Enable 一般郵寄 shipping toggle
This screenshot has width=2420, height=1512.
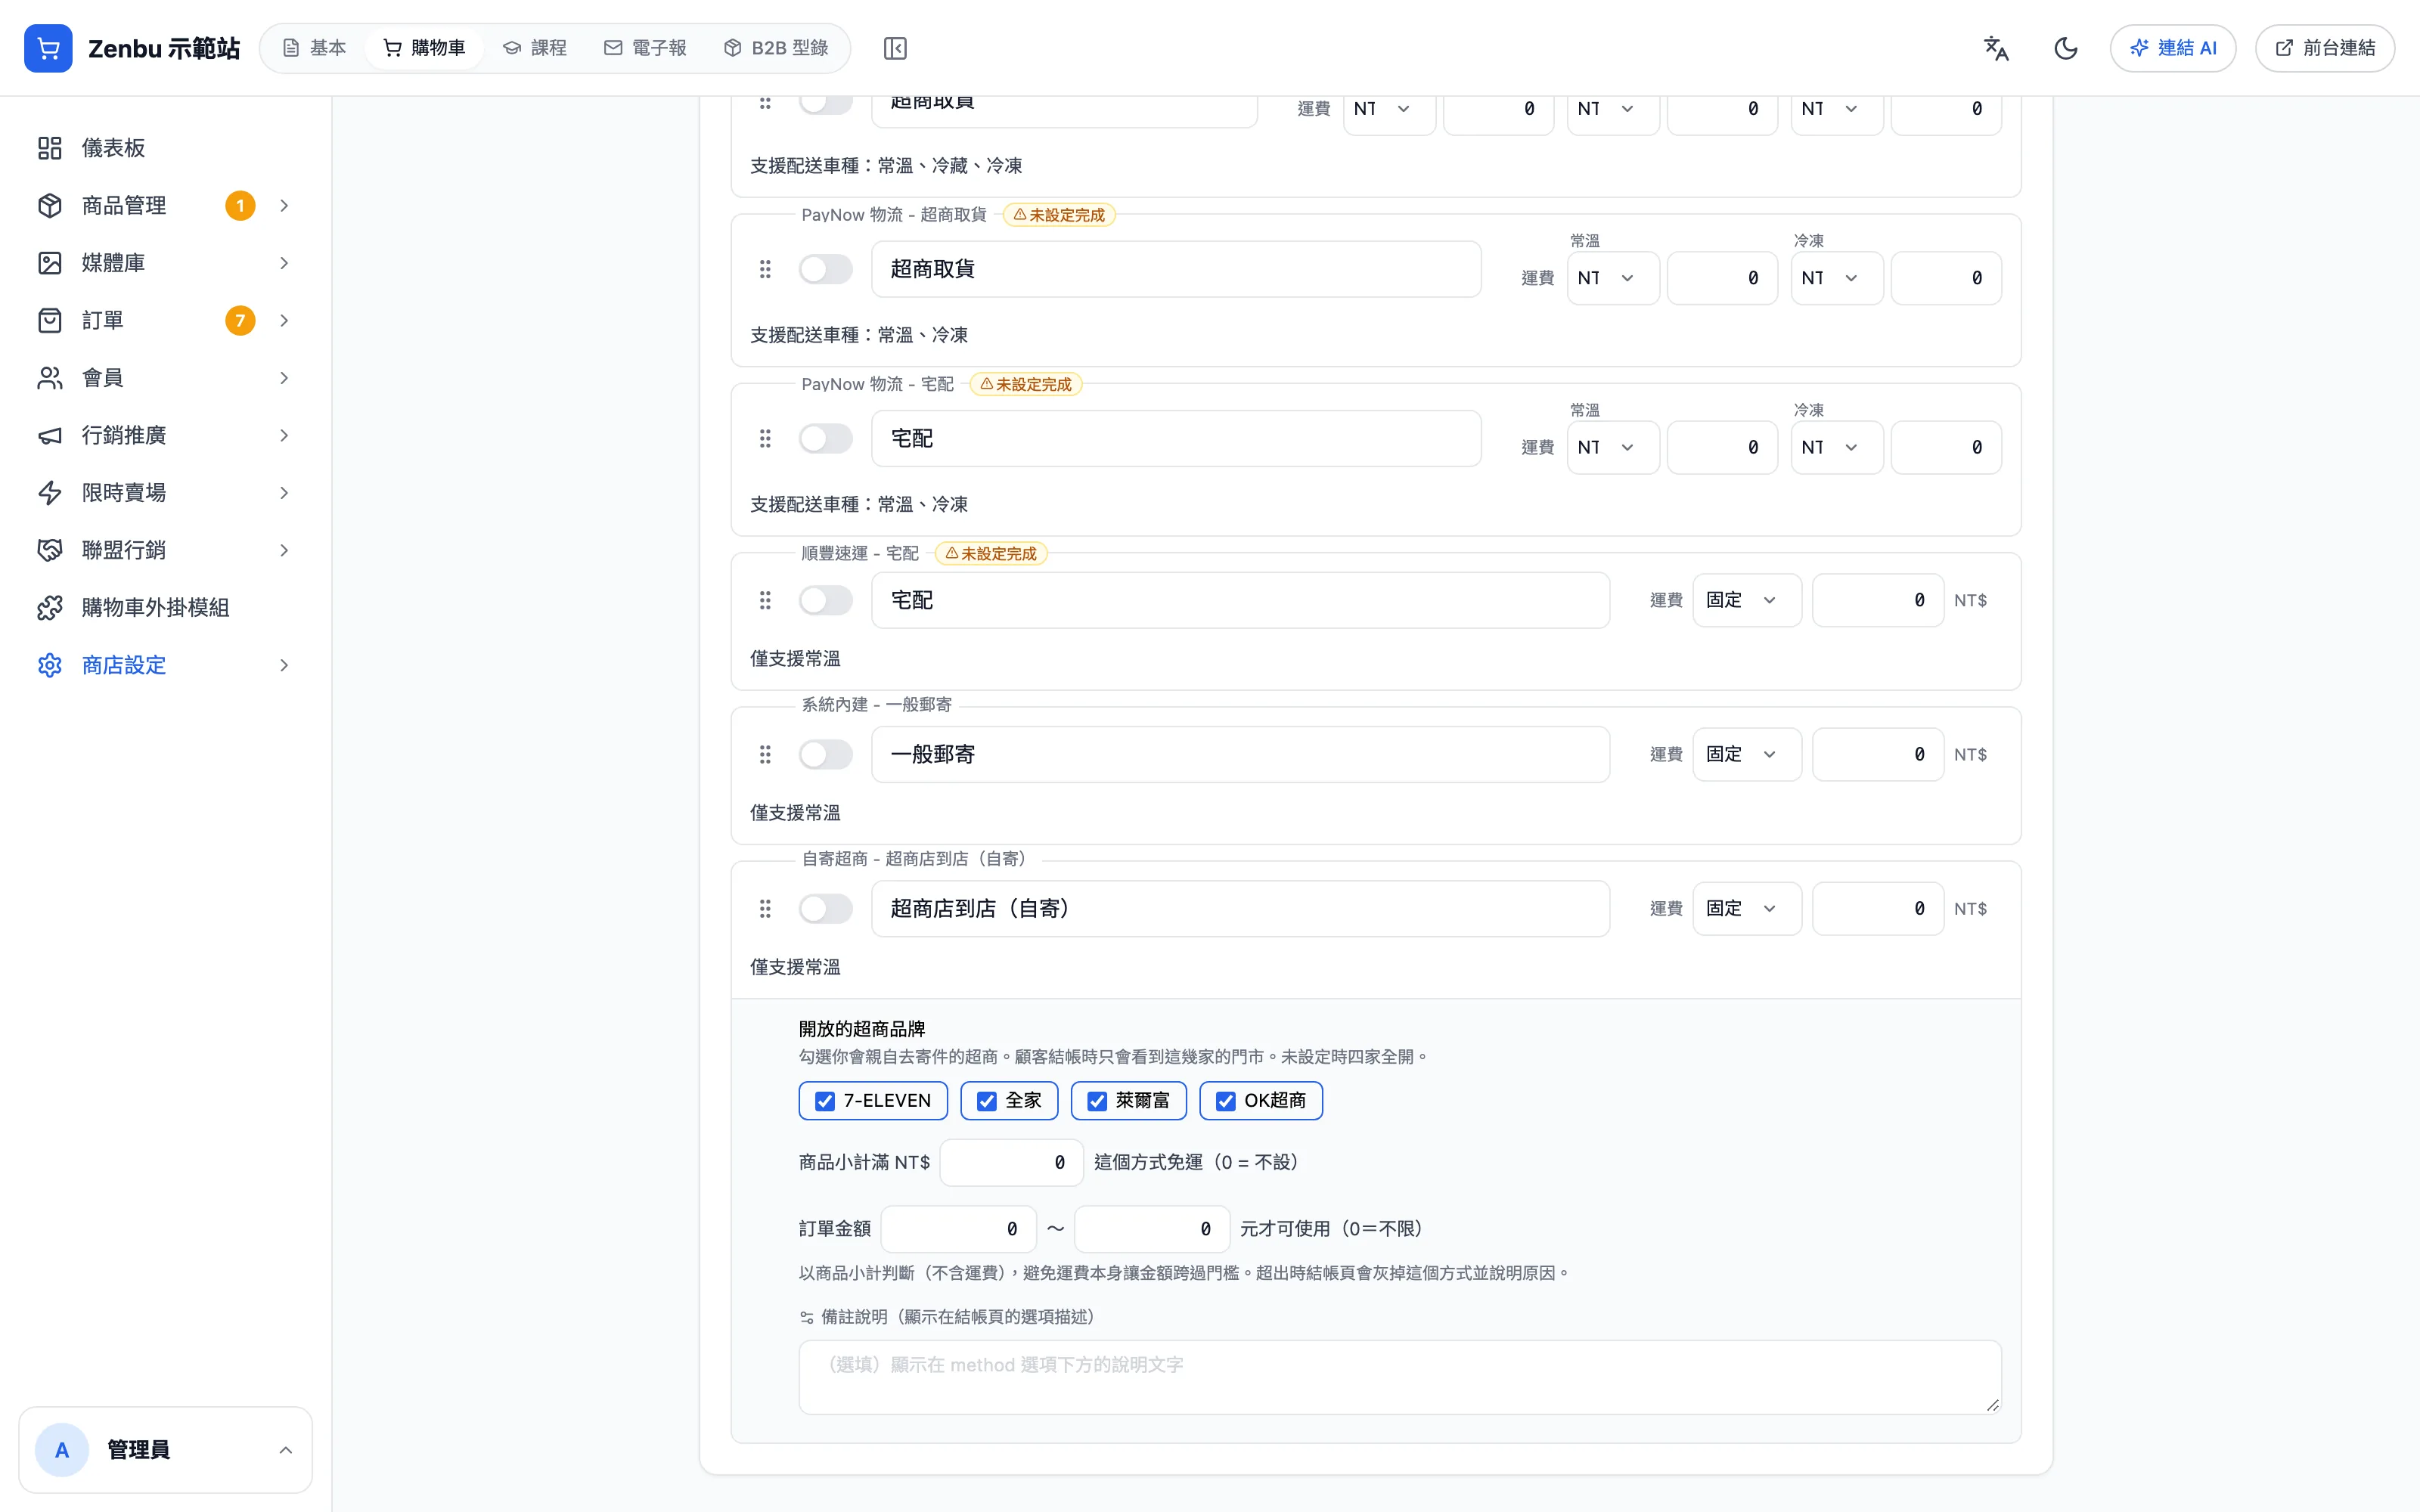click(x=825, y=754)
